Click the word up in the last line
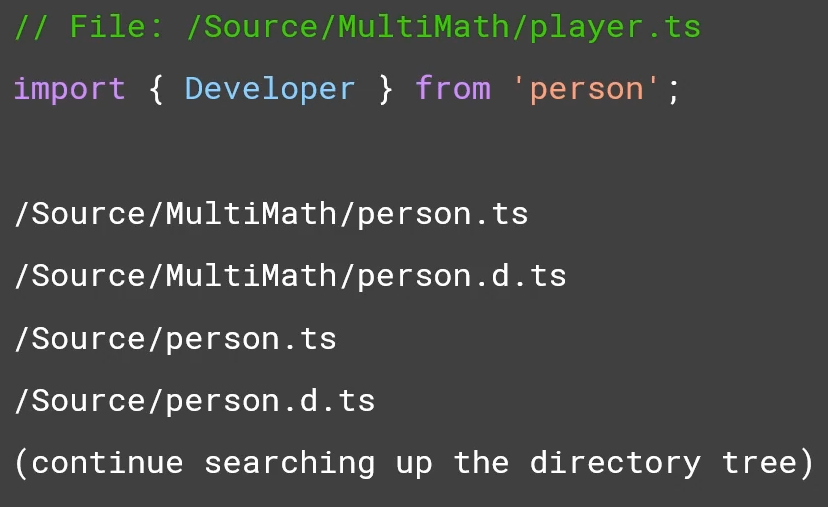The height and width of the screenshot is (507, 828). (x=414, y=465)
